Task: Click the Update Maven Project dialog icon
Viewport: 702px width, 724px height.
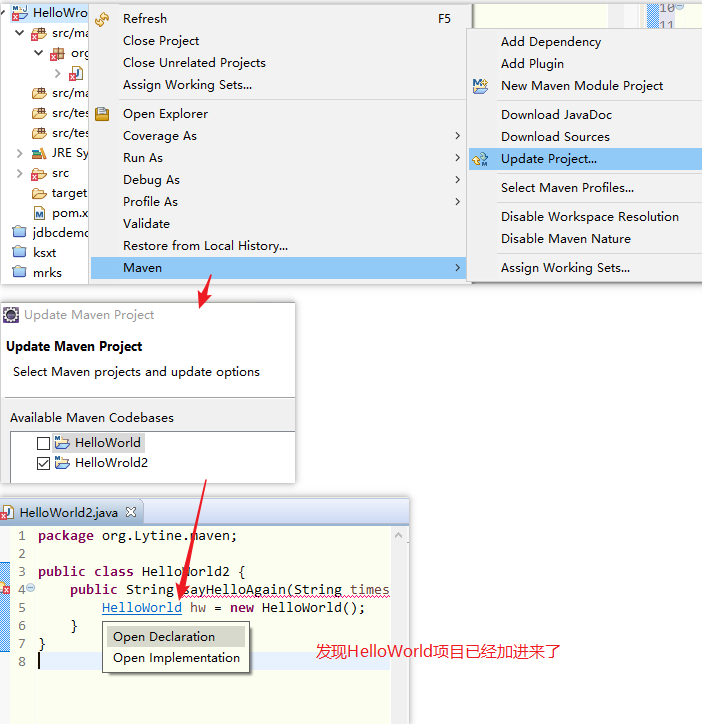Action: 11,315
